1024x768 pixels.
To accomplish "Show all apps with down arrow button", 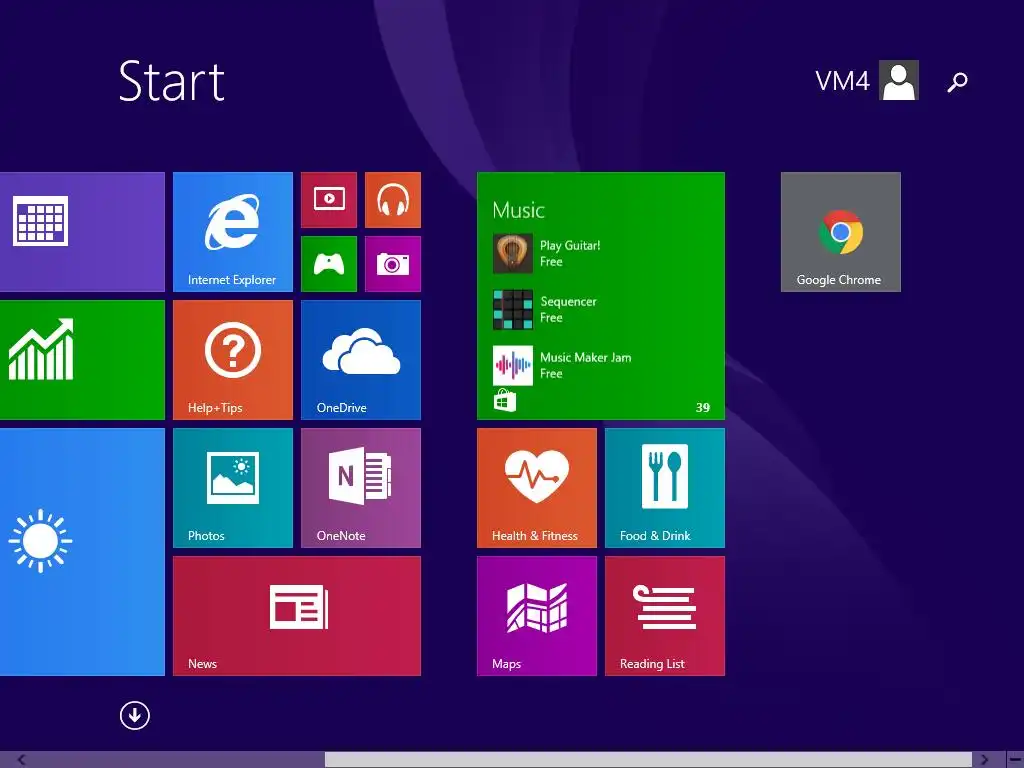I will (135, 715).
